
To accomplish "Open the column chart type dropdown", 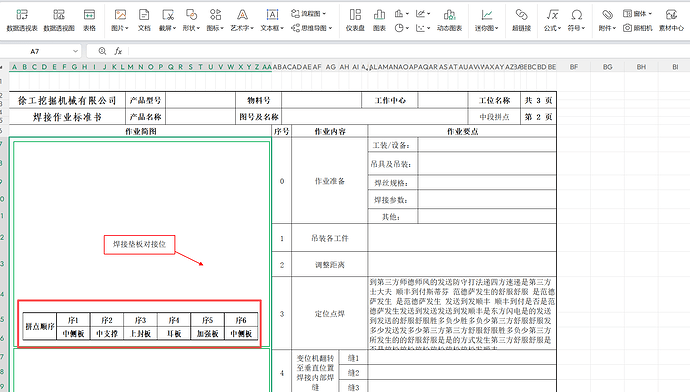I will point(402,14).
